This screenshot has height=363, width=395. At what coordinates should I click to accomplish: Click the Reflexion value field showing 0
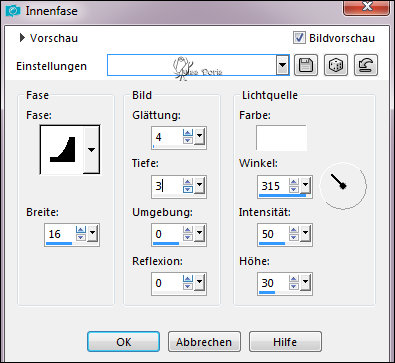167,283
